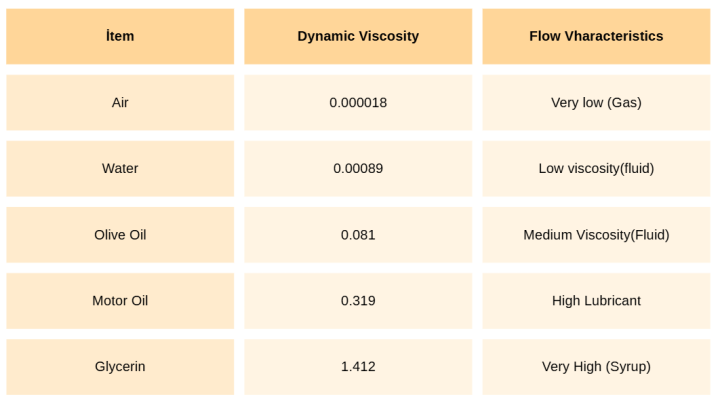The width and height of the screenshot is (720, 403).
Task: Select the Air cell
Action: pyautogui.click(x=120, y=102)
